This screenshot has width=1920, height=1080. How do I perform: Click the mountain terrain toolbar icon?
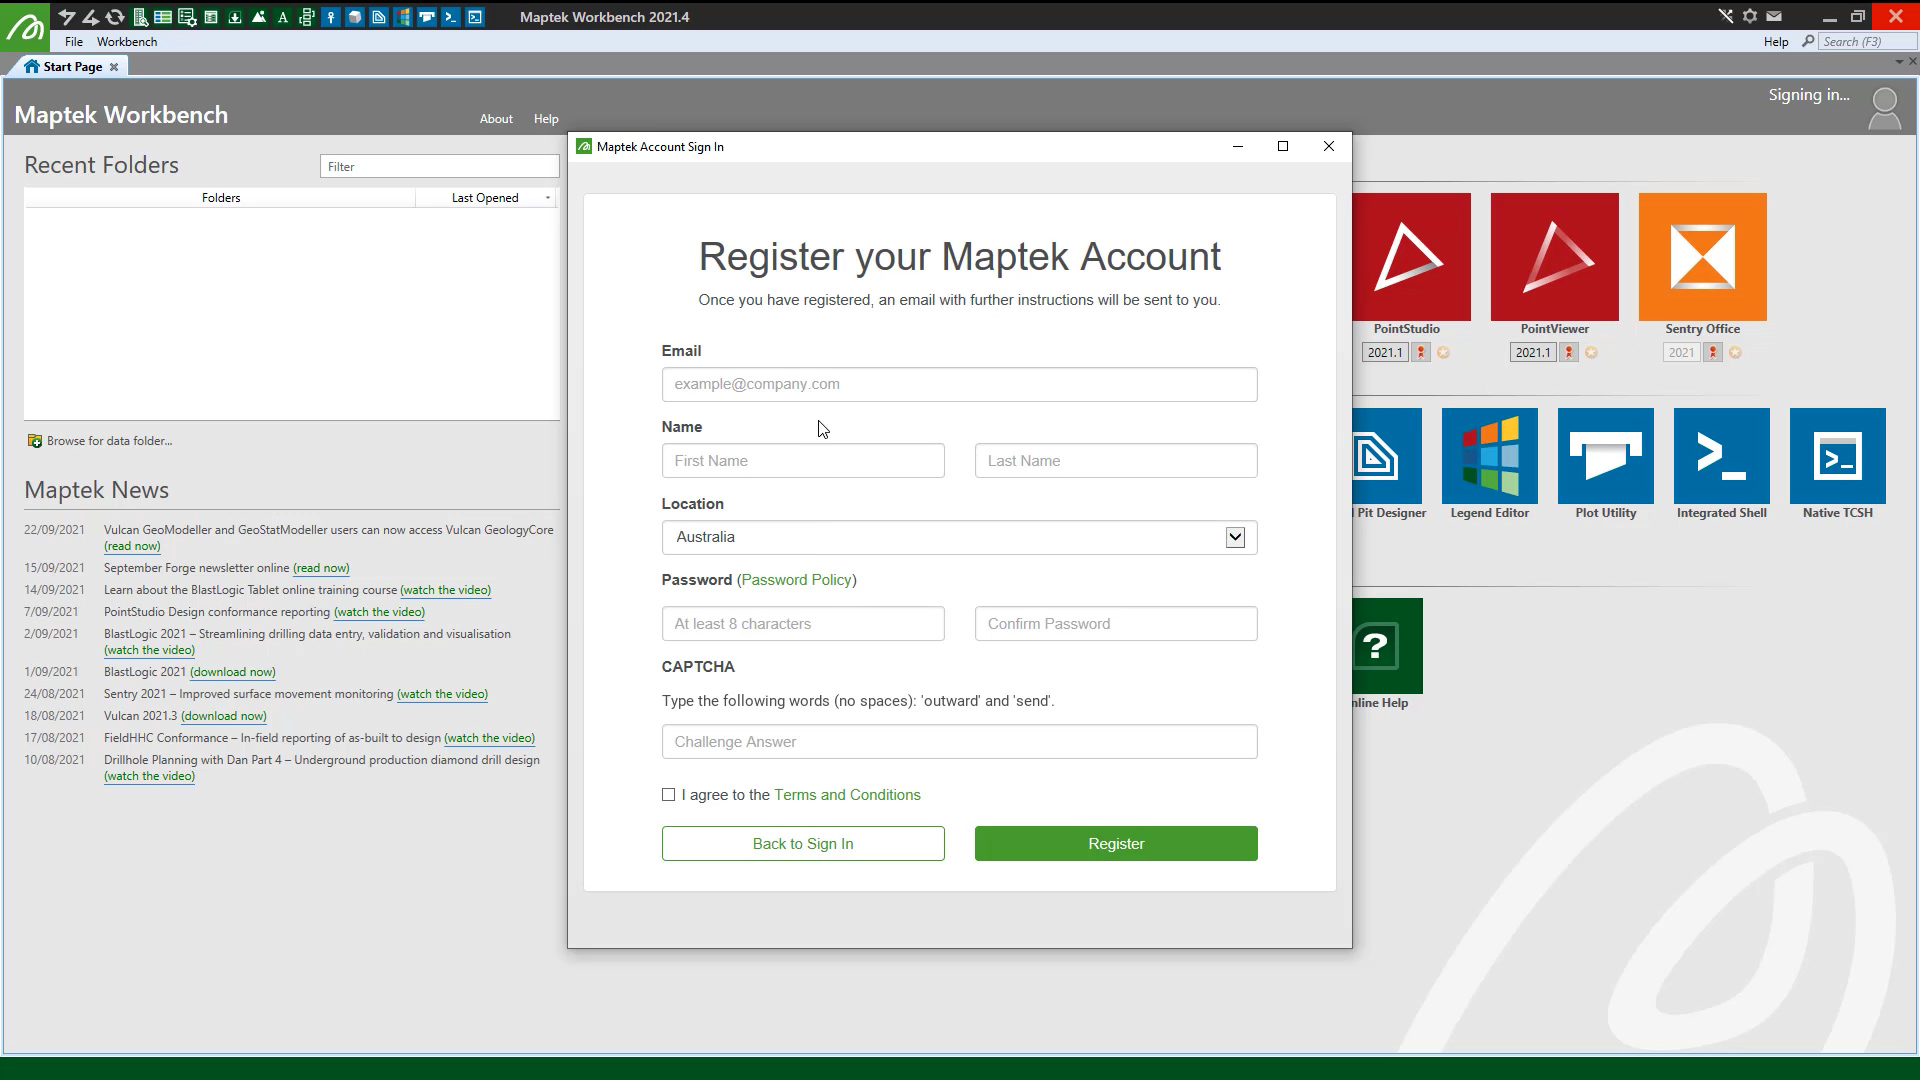(x=259, y=17)
